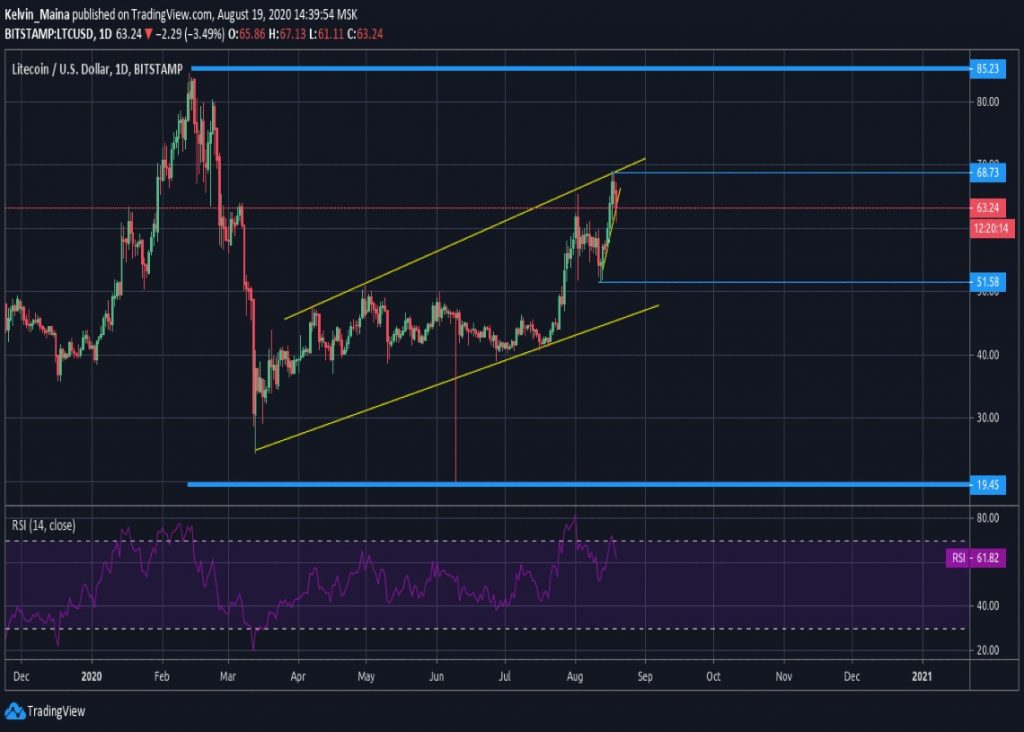Select the RSI (14, close) indicator label
This screenshot has width=1024, height=732.
(x=45, y=525)
